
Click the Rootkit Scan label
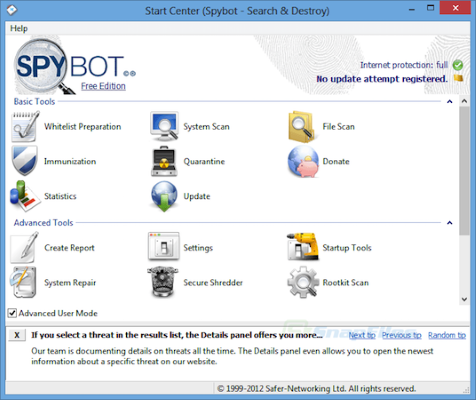(346, 283)
